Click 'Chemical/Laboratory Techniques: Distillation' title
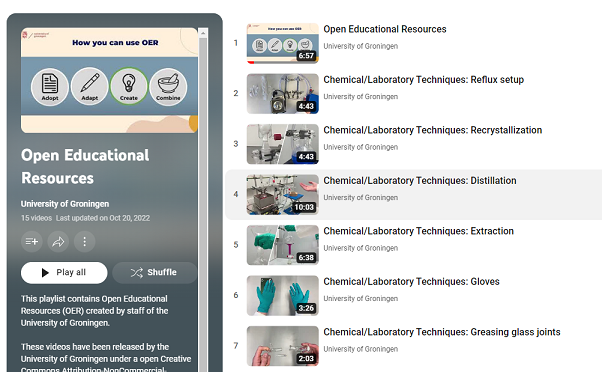Screen dimensions: 602x372 point(420,181)
